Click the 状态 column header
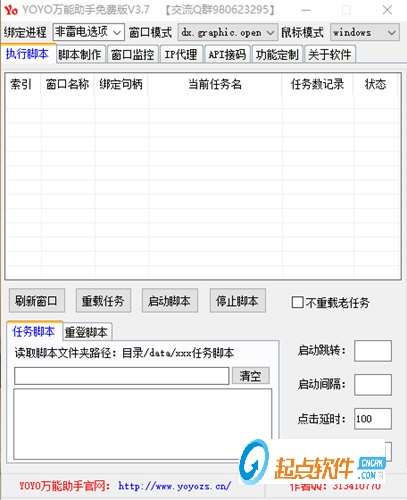 [375, 84]
